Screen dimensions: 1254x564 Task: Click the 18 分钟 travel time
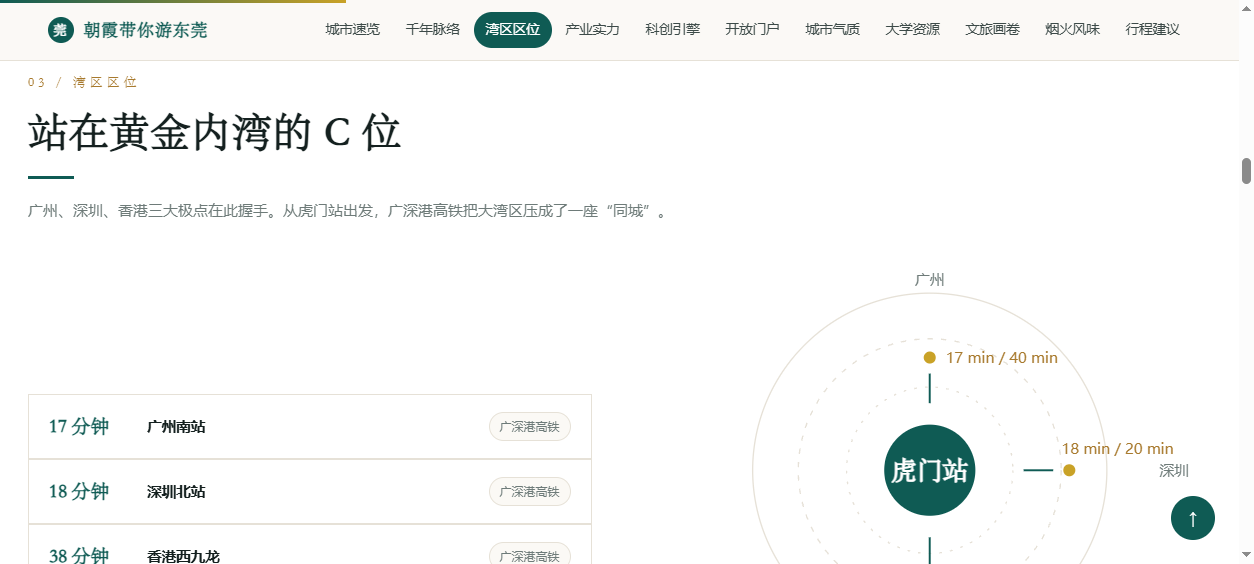[x=79, y=492]
